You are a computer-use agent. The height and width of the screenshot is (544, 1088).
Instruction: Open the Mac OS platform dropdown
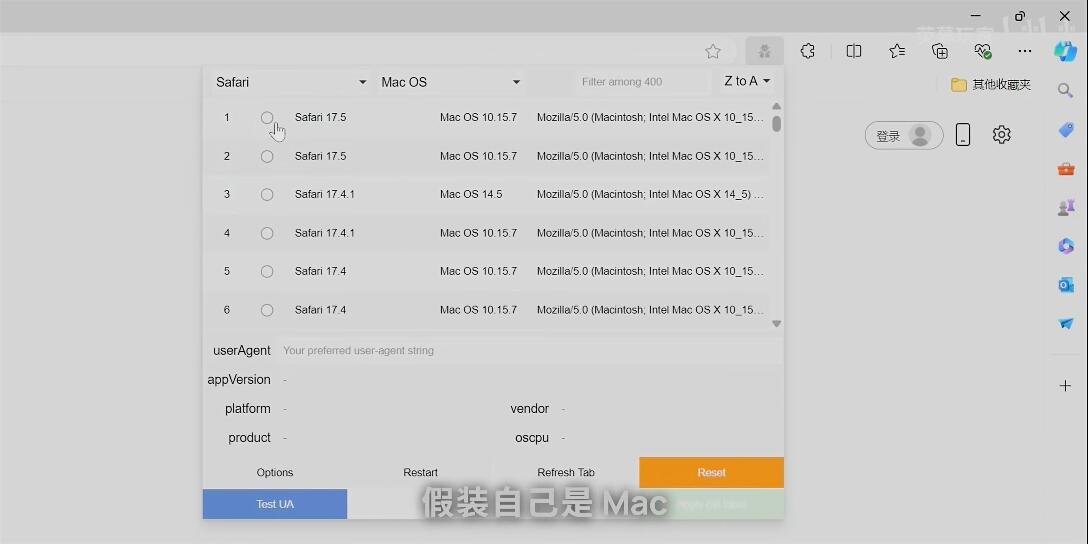click(450, 82)
